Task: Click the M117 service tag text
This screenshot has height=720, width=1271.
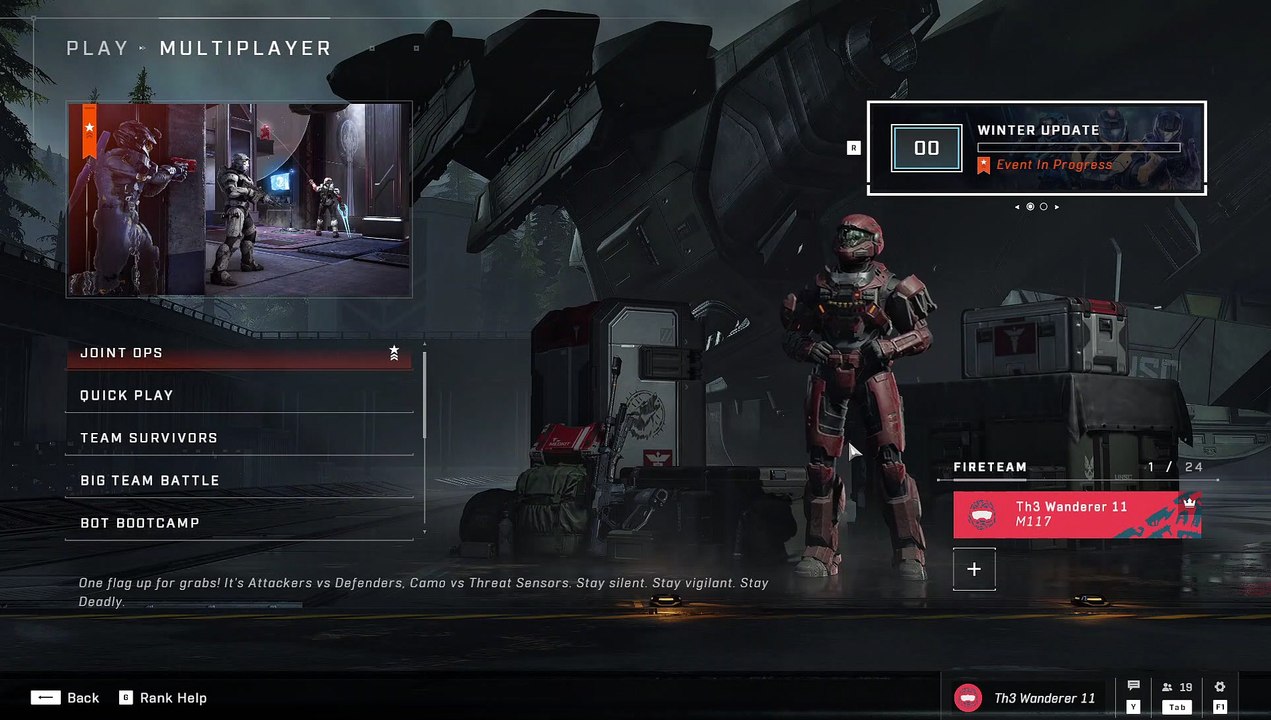Action: coord(1033,522)
